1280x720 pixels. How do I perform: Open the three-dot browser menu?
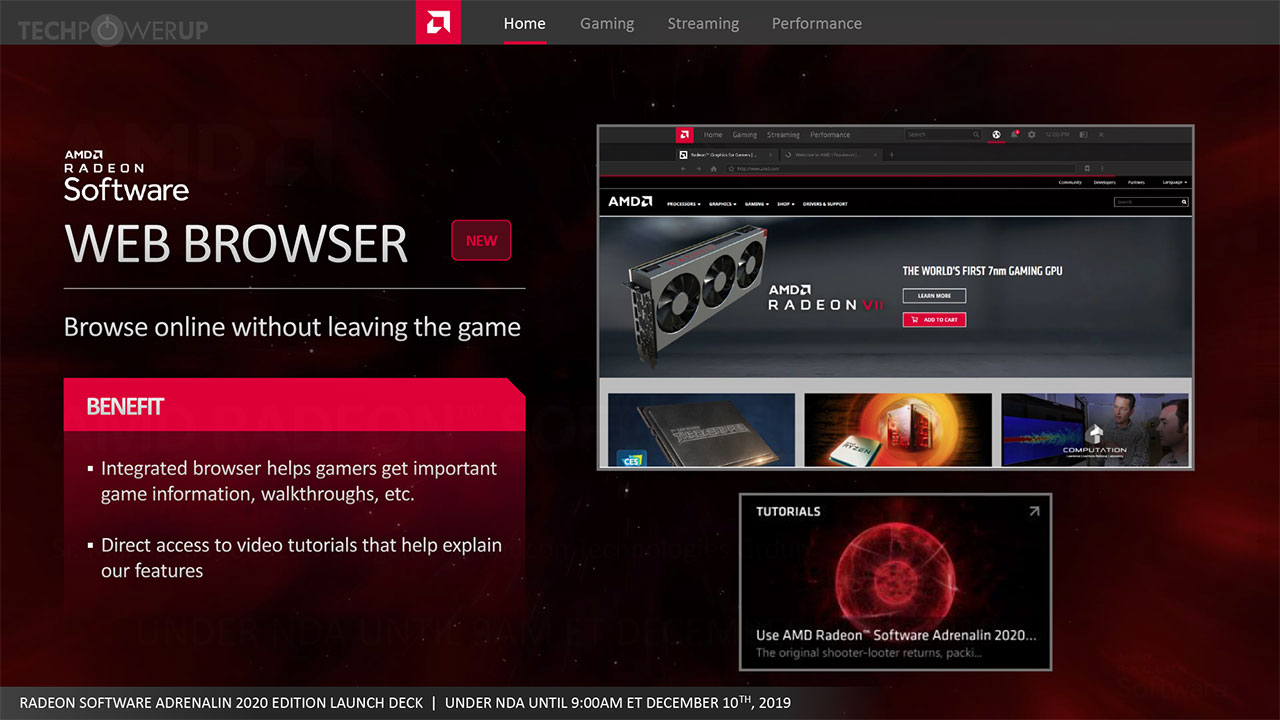click(x=1102, y=169)
